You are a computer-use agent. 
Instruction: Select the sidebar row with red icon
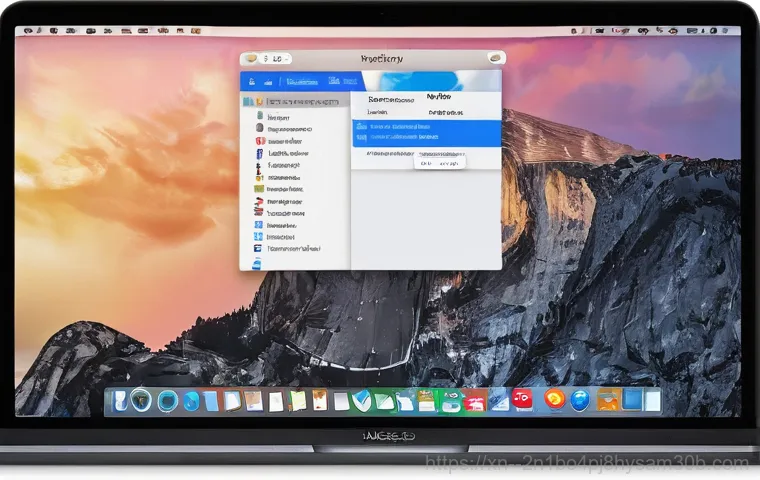pyautogui.click(x=295, y=141)
